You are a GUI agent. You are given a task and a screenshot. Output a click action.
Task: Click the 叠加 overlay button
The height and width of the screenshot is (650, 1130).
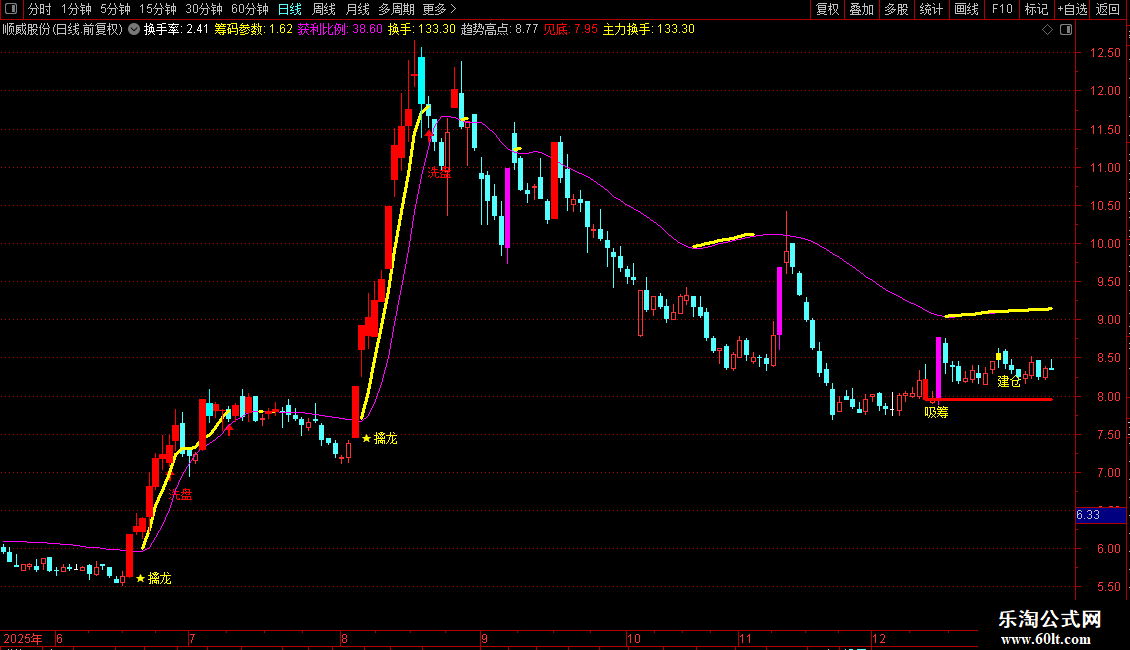(x=861, y=9)
